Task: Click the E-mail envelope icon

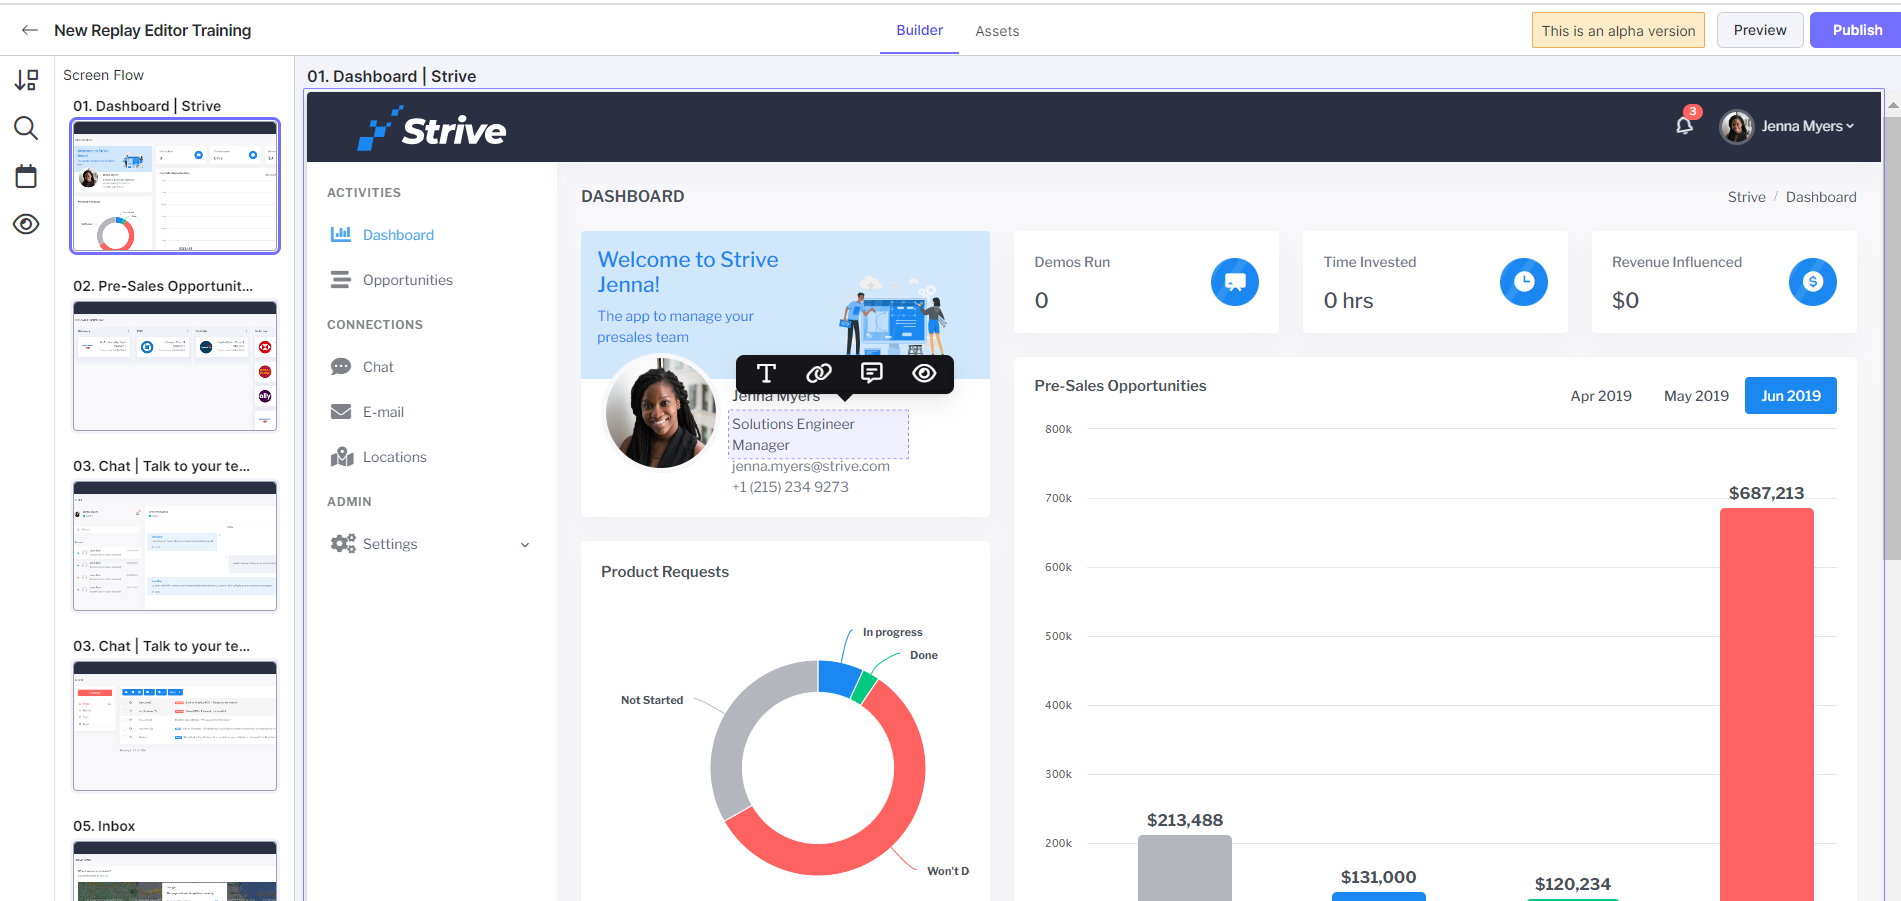Action: tap(341, 412)
